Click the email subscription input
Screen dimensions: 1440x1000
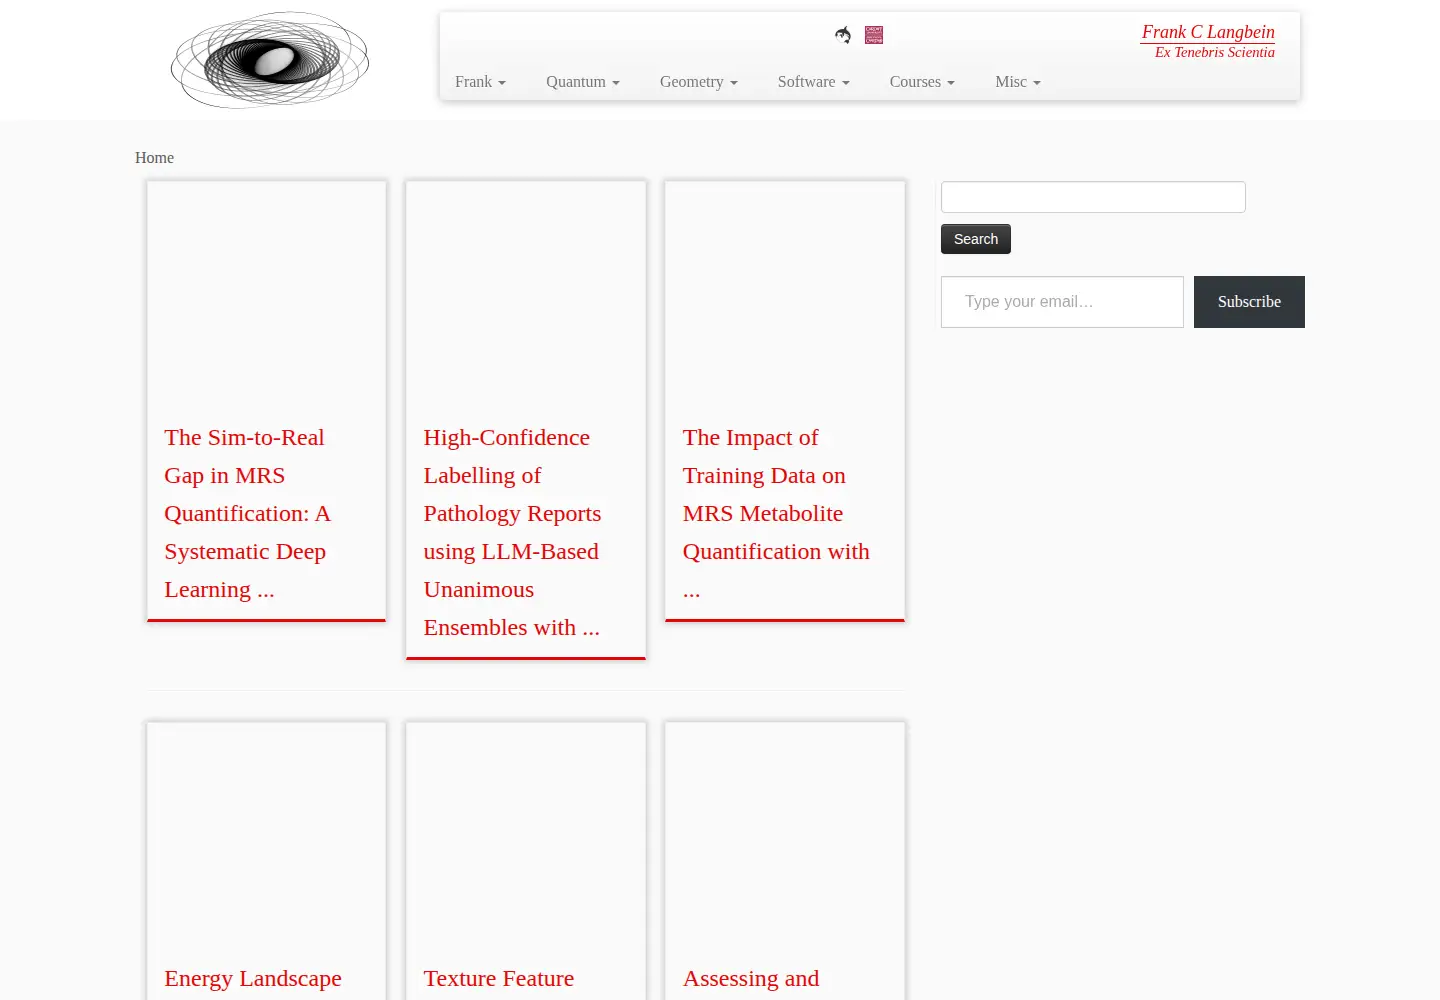pyautogui.click(x=1062, y=302)
